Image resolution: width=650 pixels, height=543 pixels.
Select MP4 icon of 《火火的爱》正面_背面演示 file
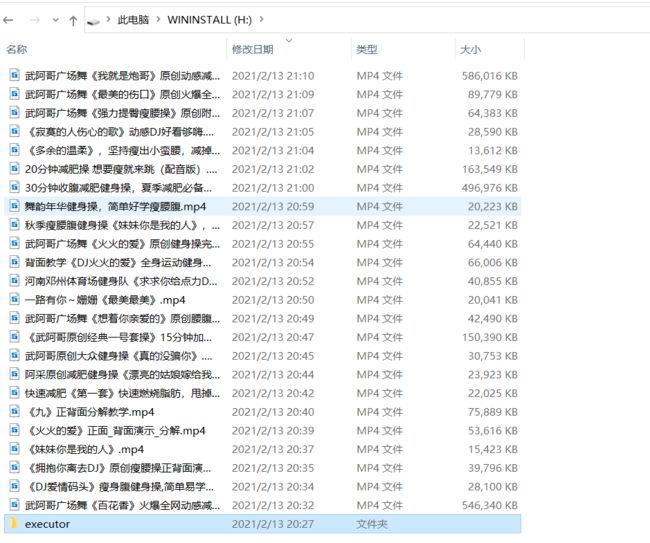point(15,430)
